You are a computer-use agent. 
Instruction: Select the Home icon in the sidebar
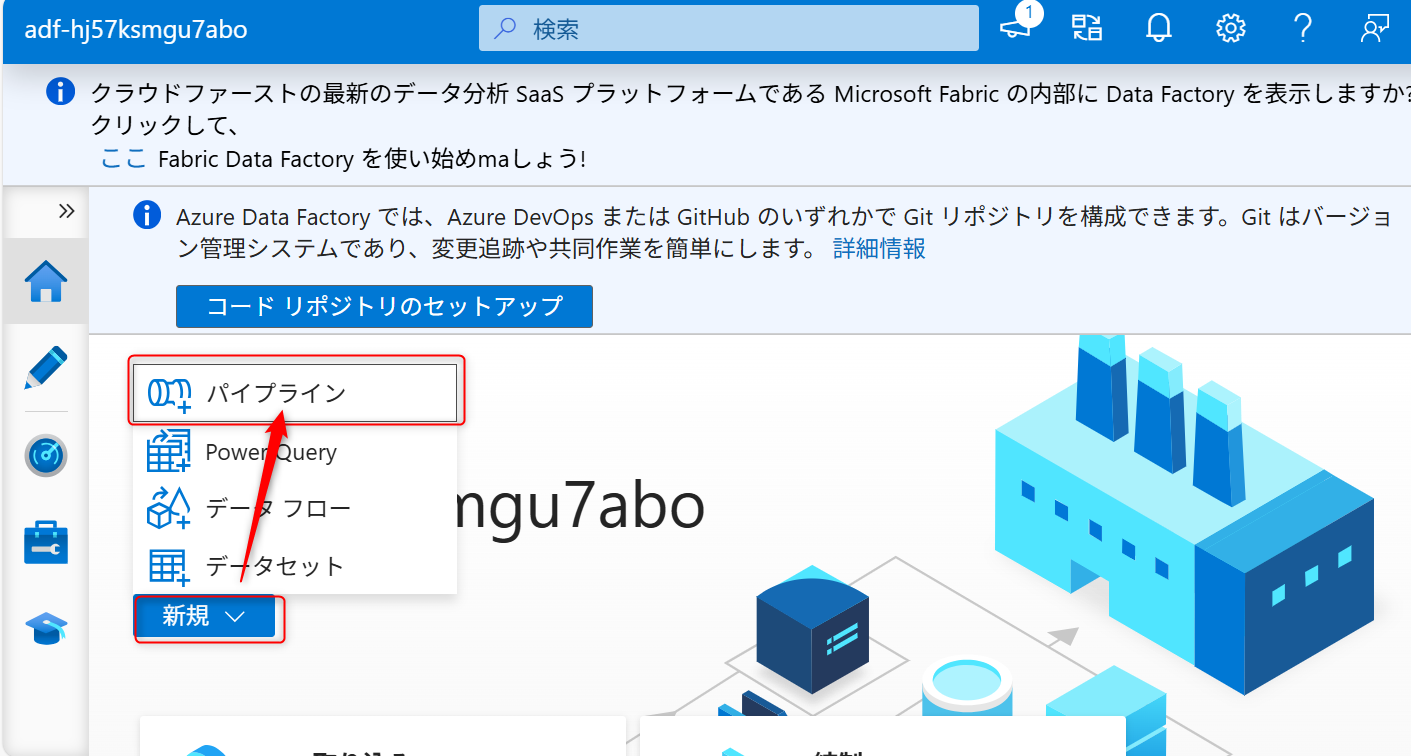click(45, 282)
